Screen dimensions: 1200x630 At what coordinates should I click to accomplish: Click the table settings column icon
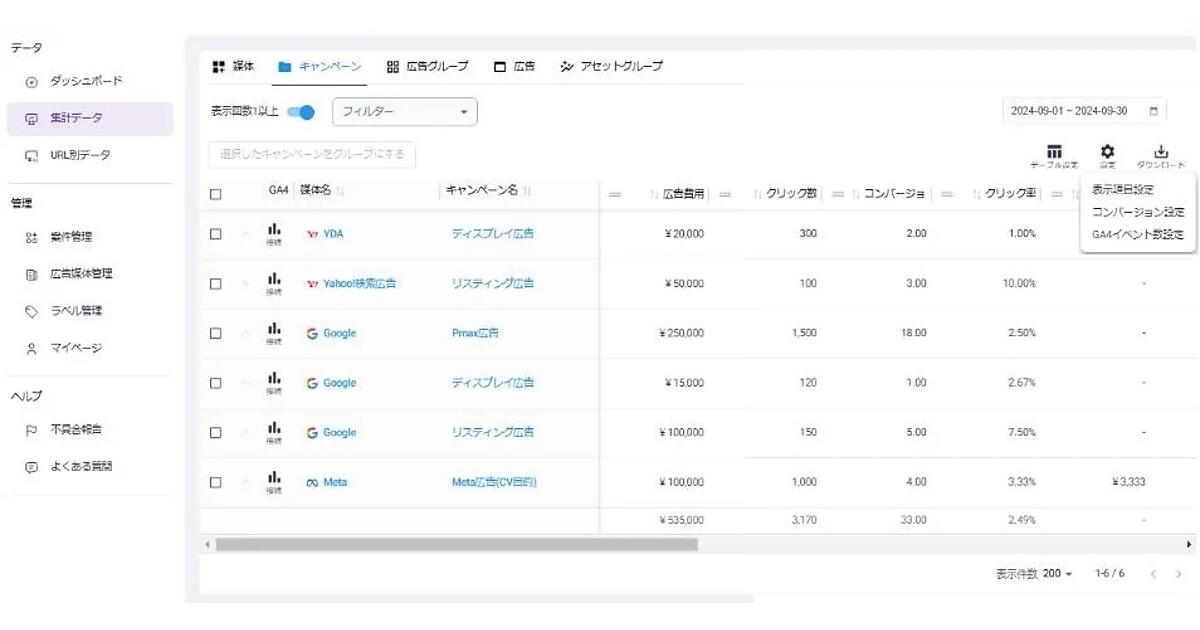pyautogui.click(x=1053, y=152)
